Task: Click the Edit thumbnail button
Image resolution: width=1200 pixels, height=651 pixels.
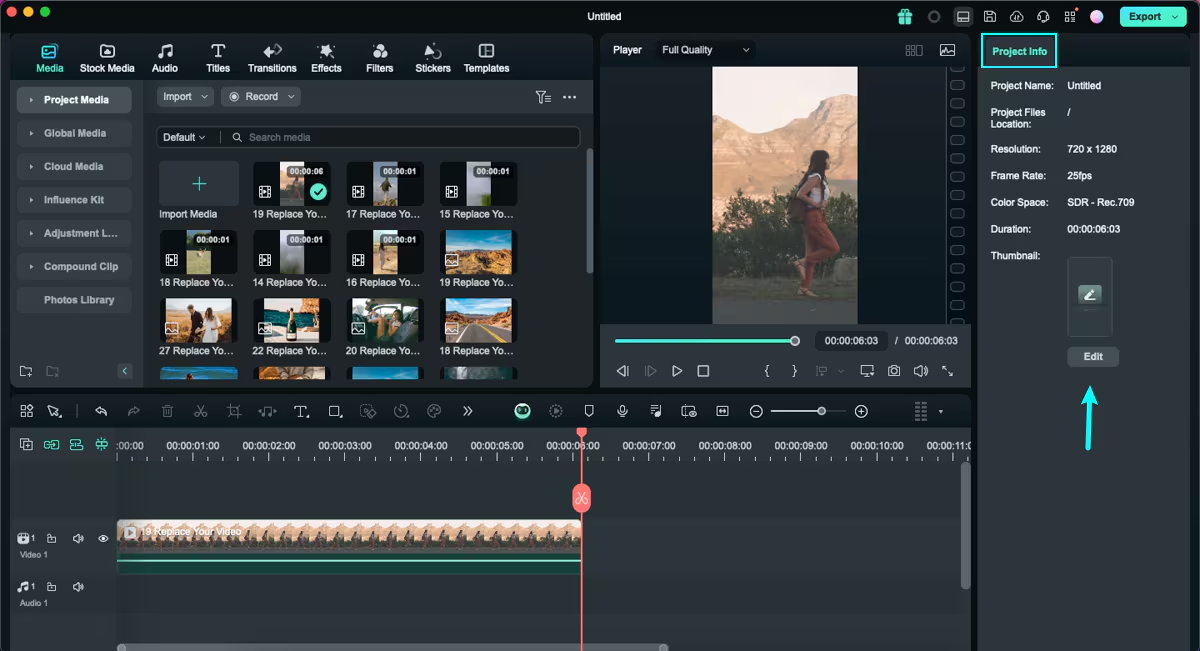Action: [x=1093, y=357]
